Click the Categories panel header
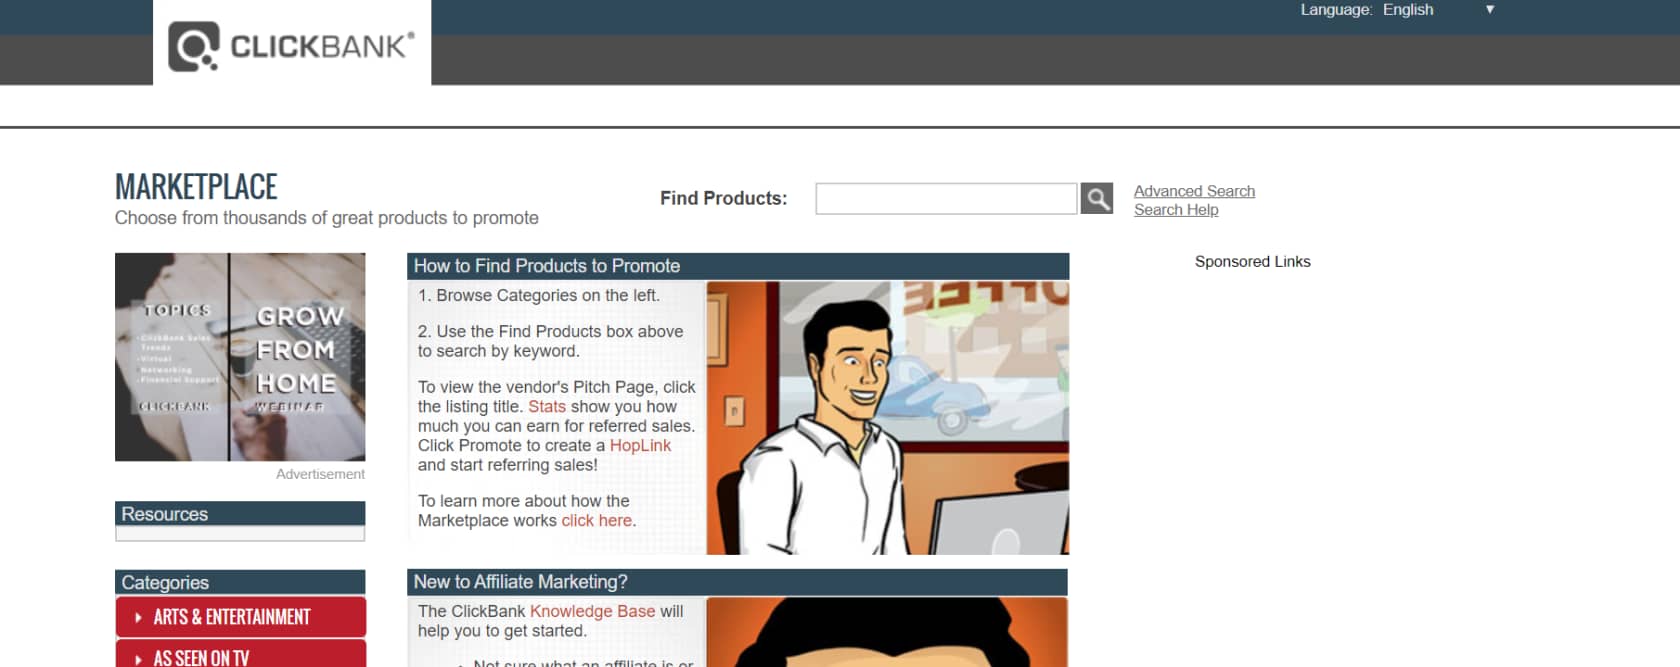Image resolution: width=1680 pixels, height=667 pixels. (240, 583)
